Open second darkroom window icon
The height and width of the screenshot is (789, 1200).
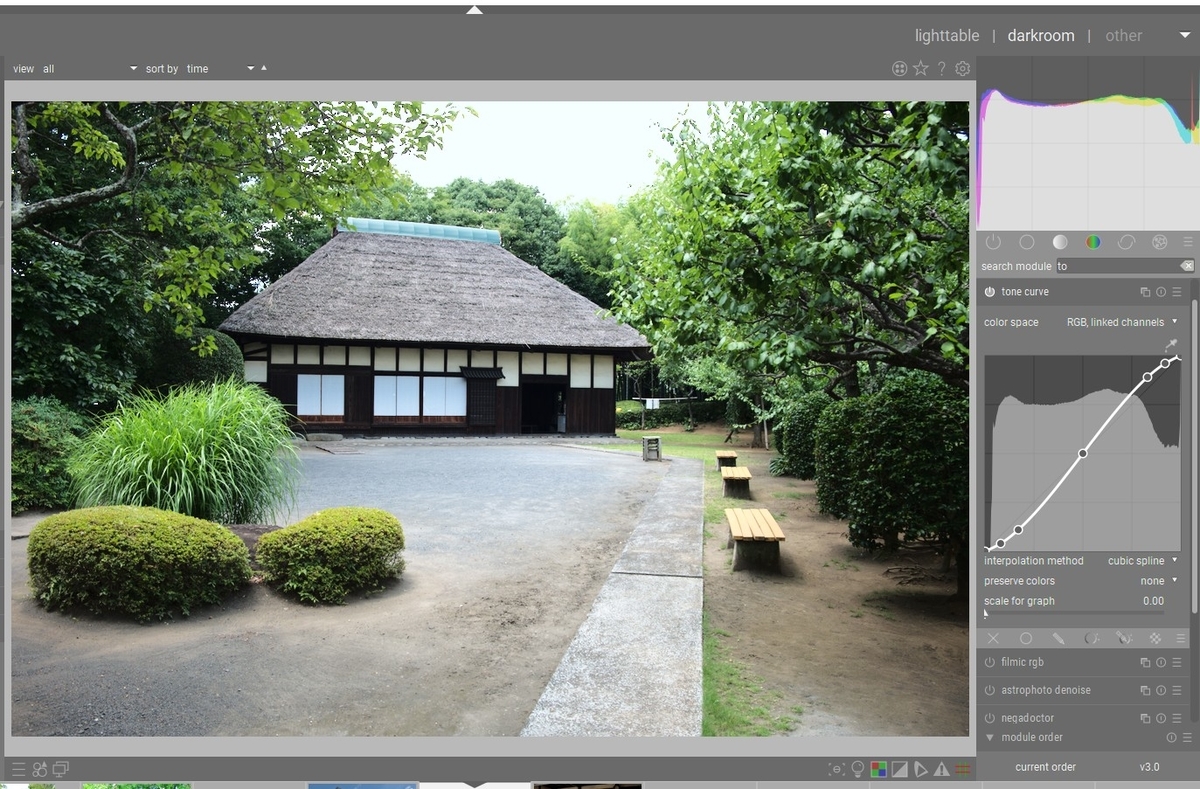click(61, 769)
